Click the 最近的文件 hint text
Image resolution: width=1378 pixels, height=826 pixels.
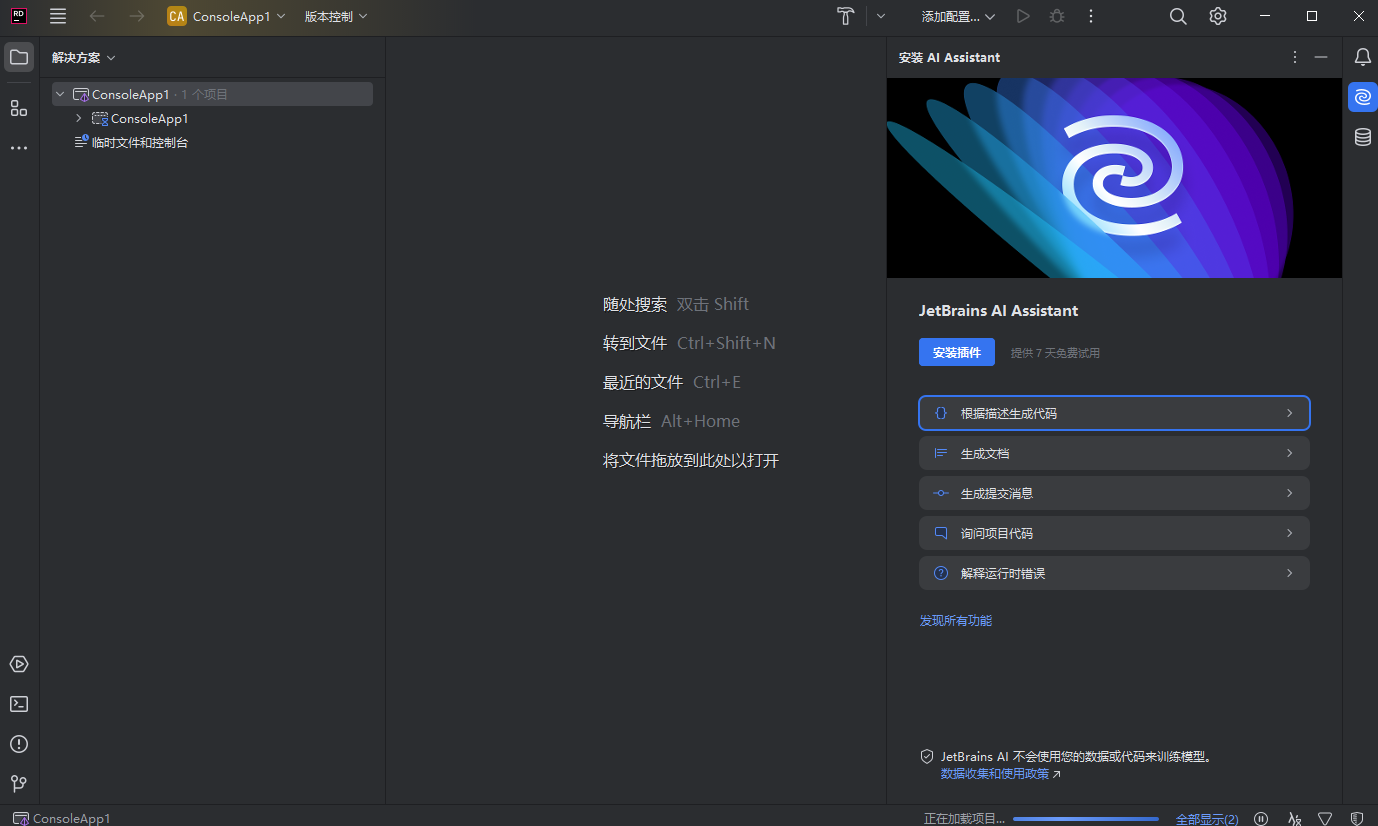pos(643,382)
